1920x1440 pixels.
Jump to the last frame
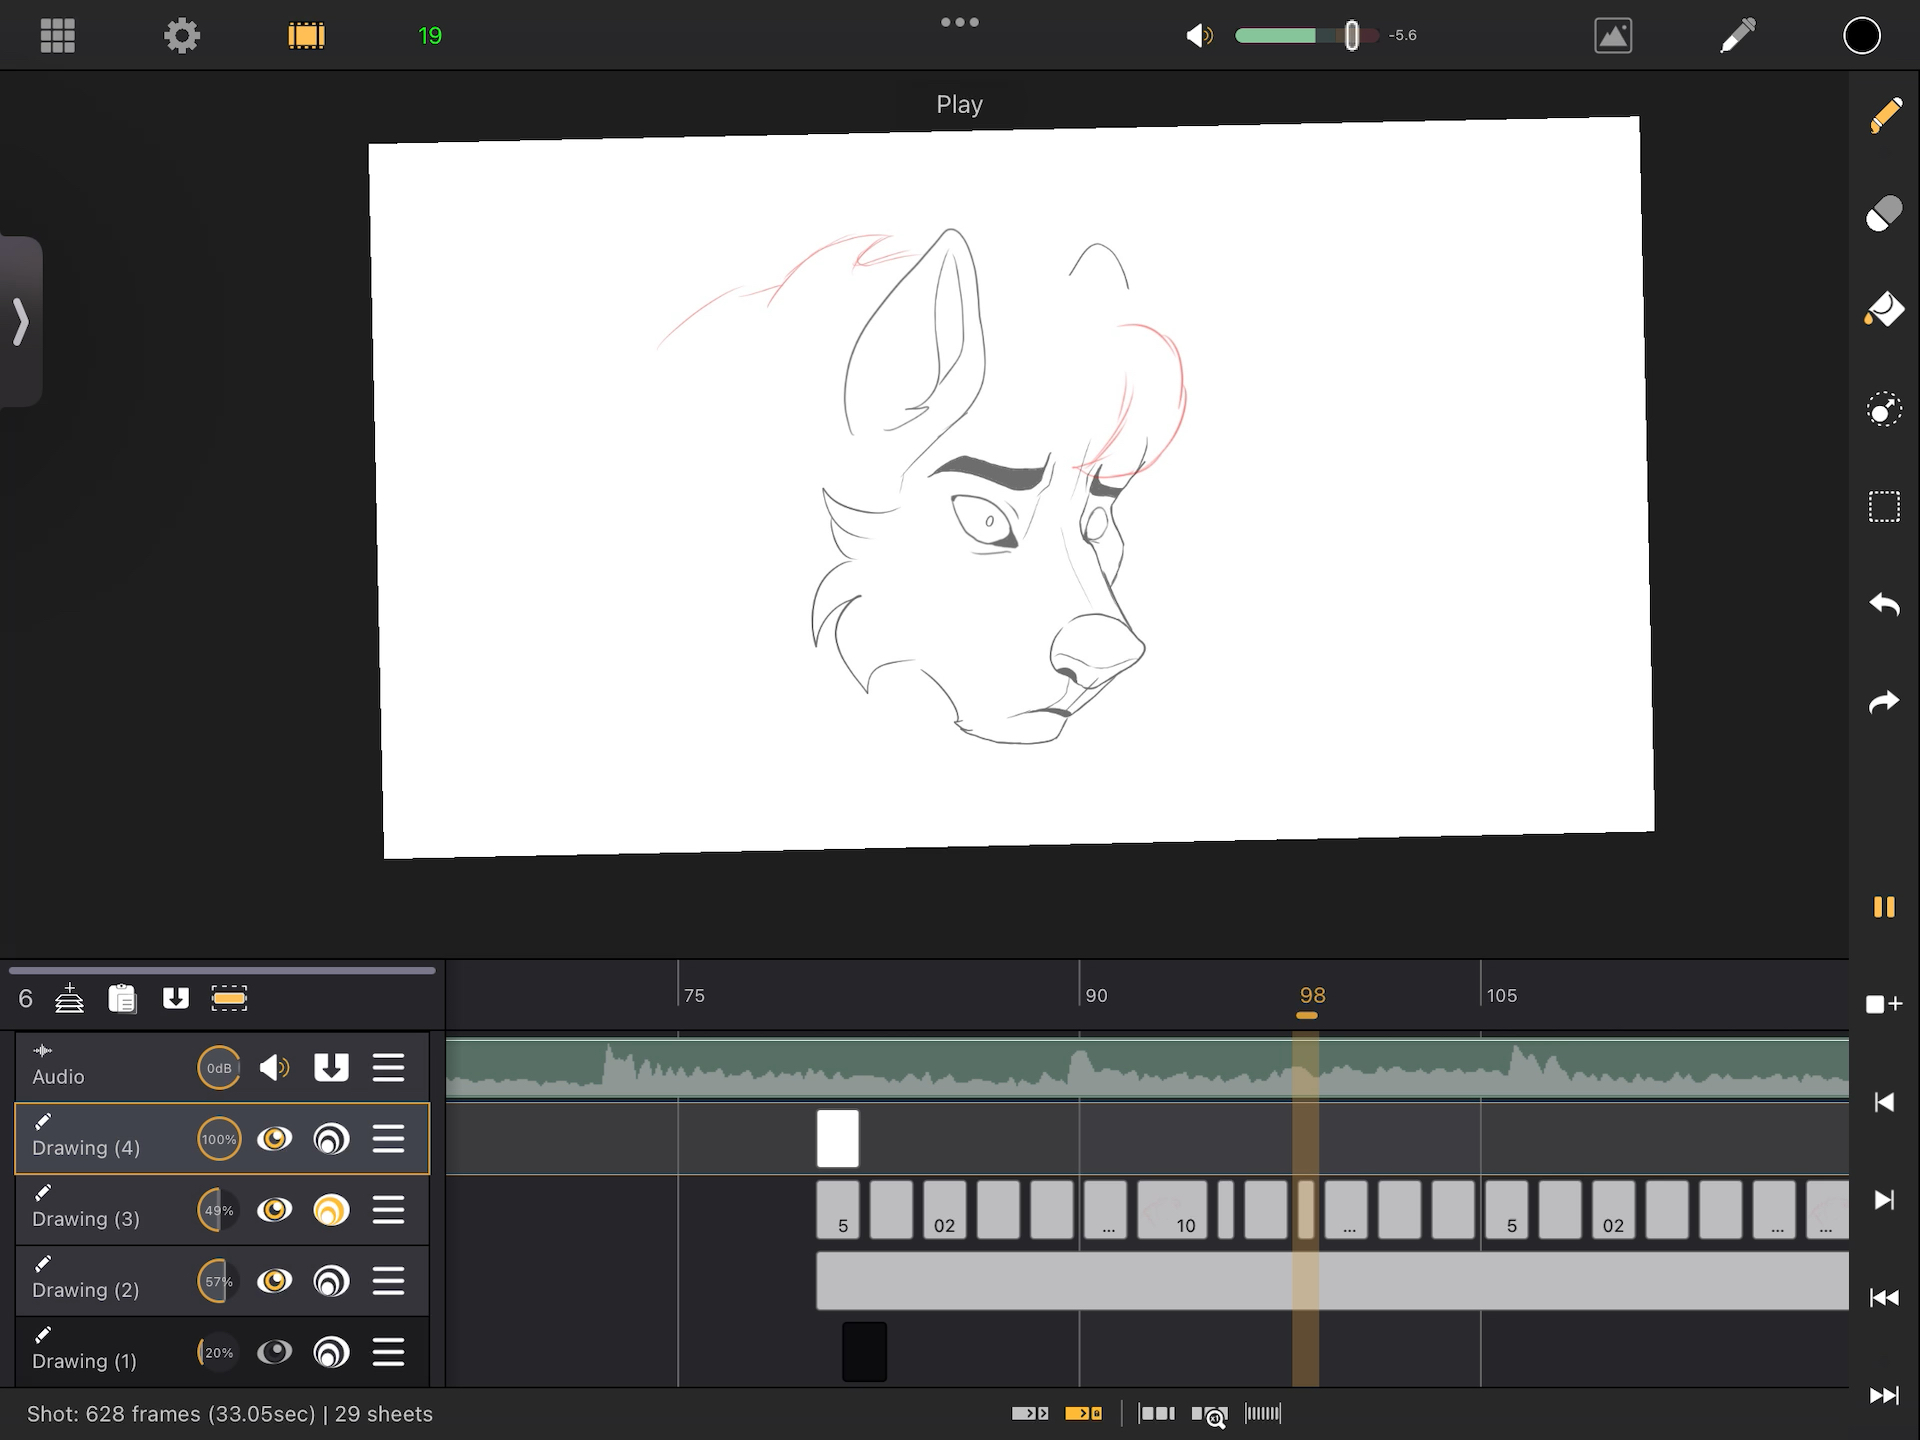tap(1885, 1395)
